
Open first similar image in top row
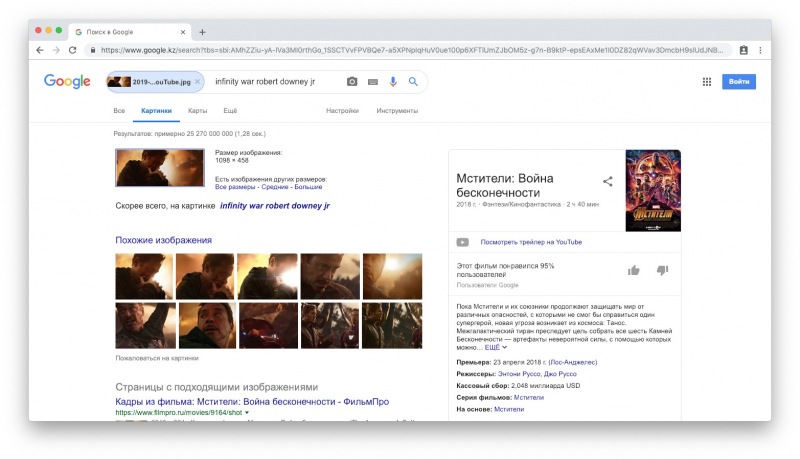click(x=144, y=276)
